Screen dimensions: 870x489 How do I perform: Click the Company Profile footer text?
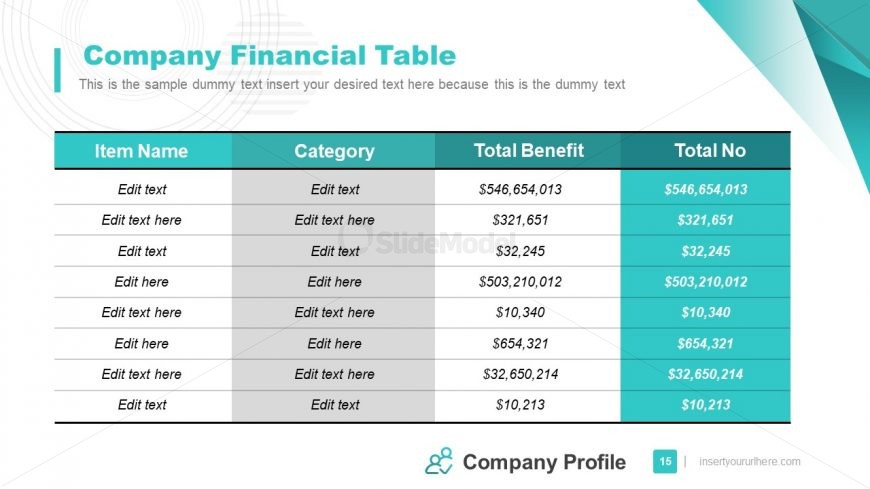pos(544,462)
